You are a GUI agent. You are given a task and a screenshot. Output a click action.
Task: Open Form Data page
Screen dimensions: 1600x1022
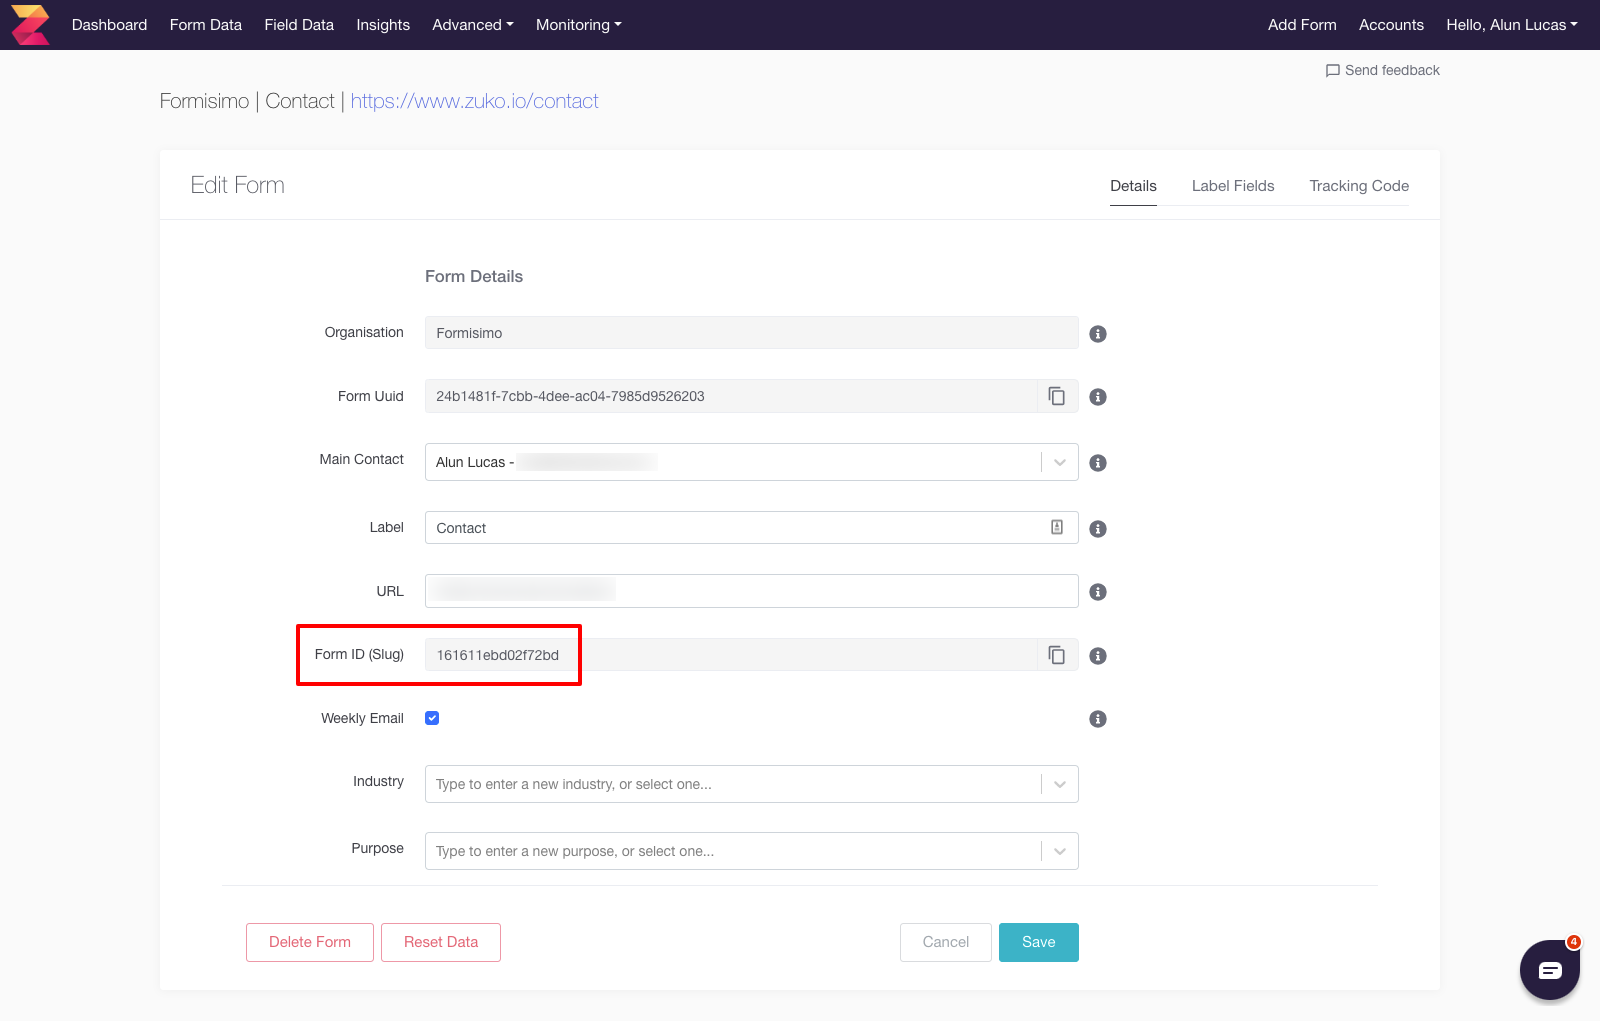point(206,25)
